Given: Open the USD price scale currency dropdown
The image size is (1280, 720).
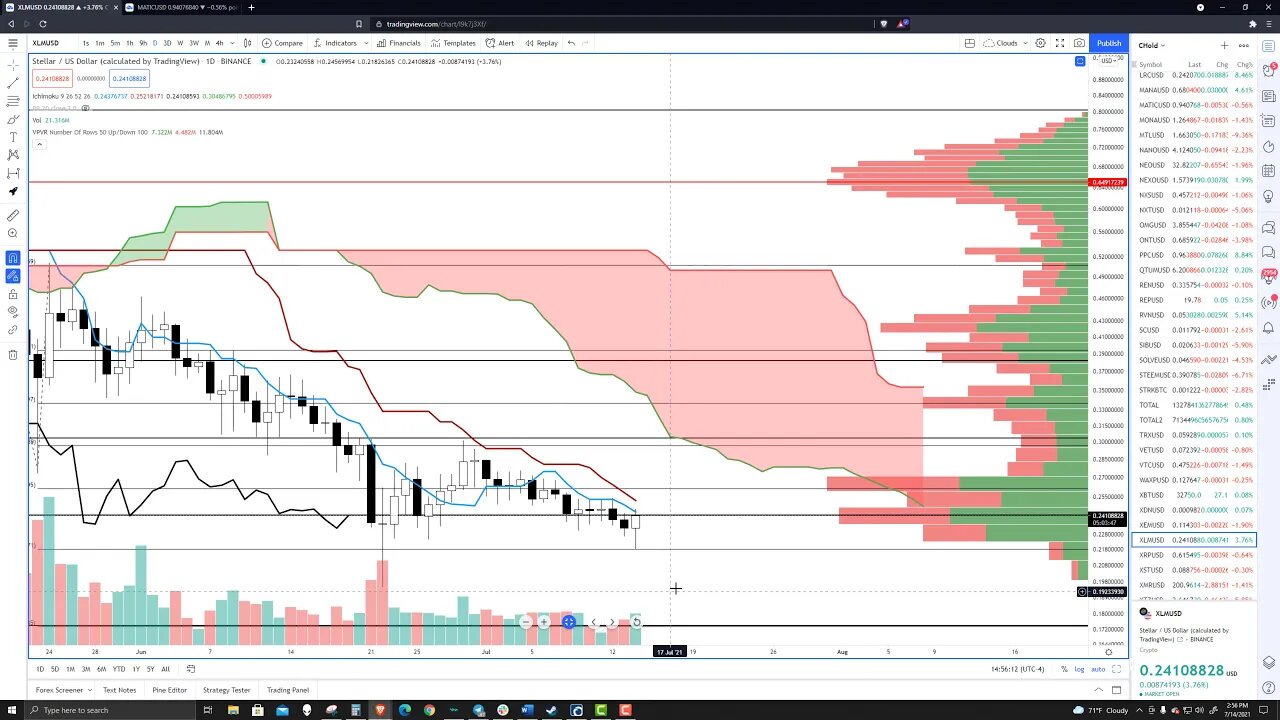Looking at the screenshot, I should pos(1108,61).
